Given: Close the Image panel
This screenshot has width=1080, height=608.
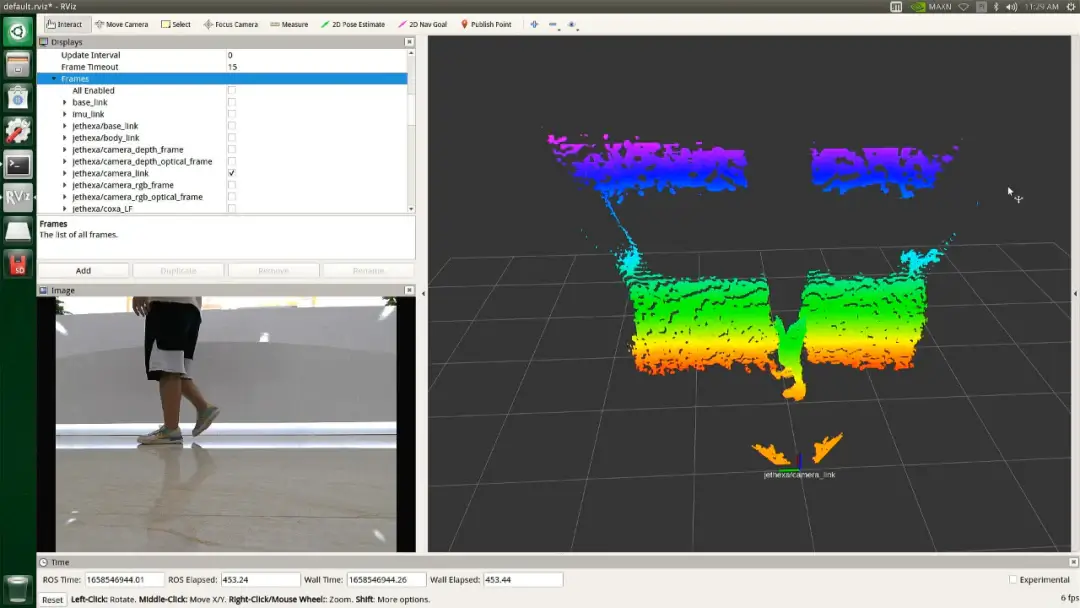Looking at the screenshot, I should coord(409,290).
